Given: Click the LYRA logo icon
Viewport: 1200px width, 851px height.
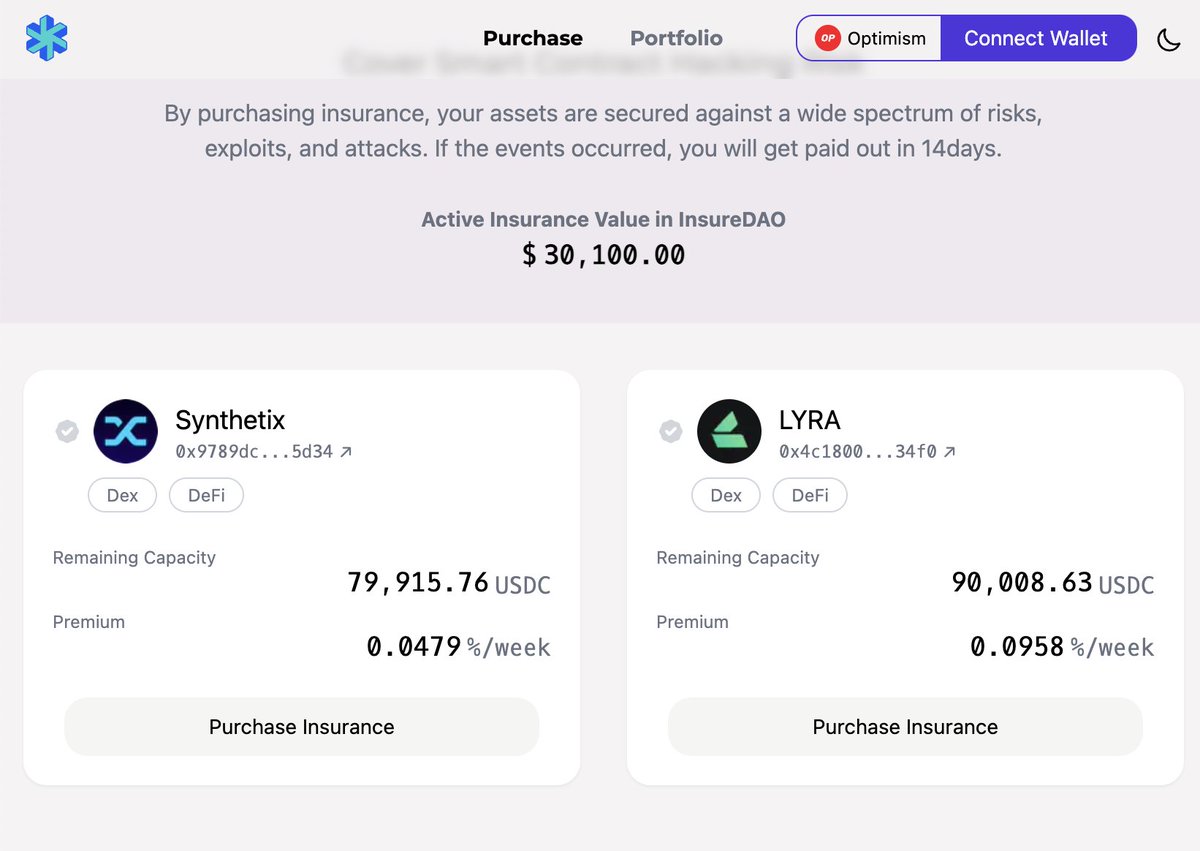Looking at the screenshot, I should pos(730,431).
